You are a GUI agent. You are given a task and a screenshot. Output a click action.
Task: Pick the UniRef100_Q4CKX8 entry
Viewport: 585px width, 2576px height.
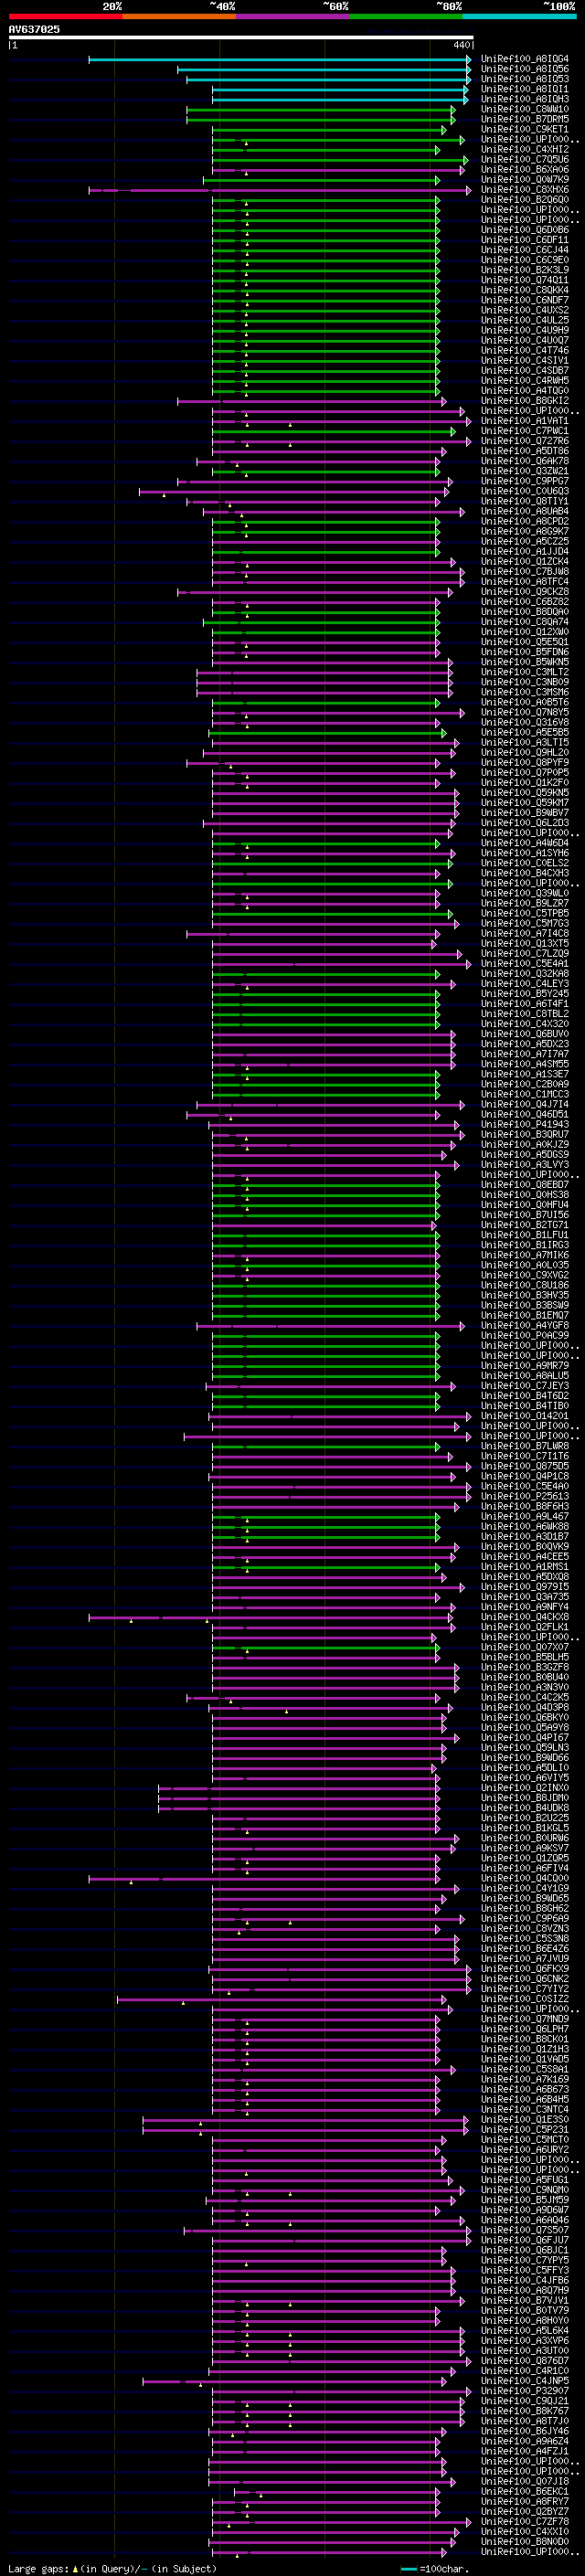(525, 1617)
